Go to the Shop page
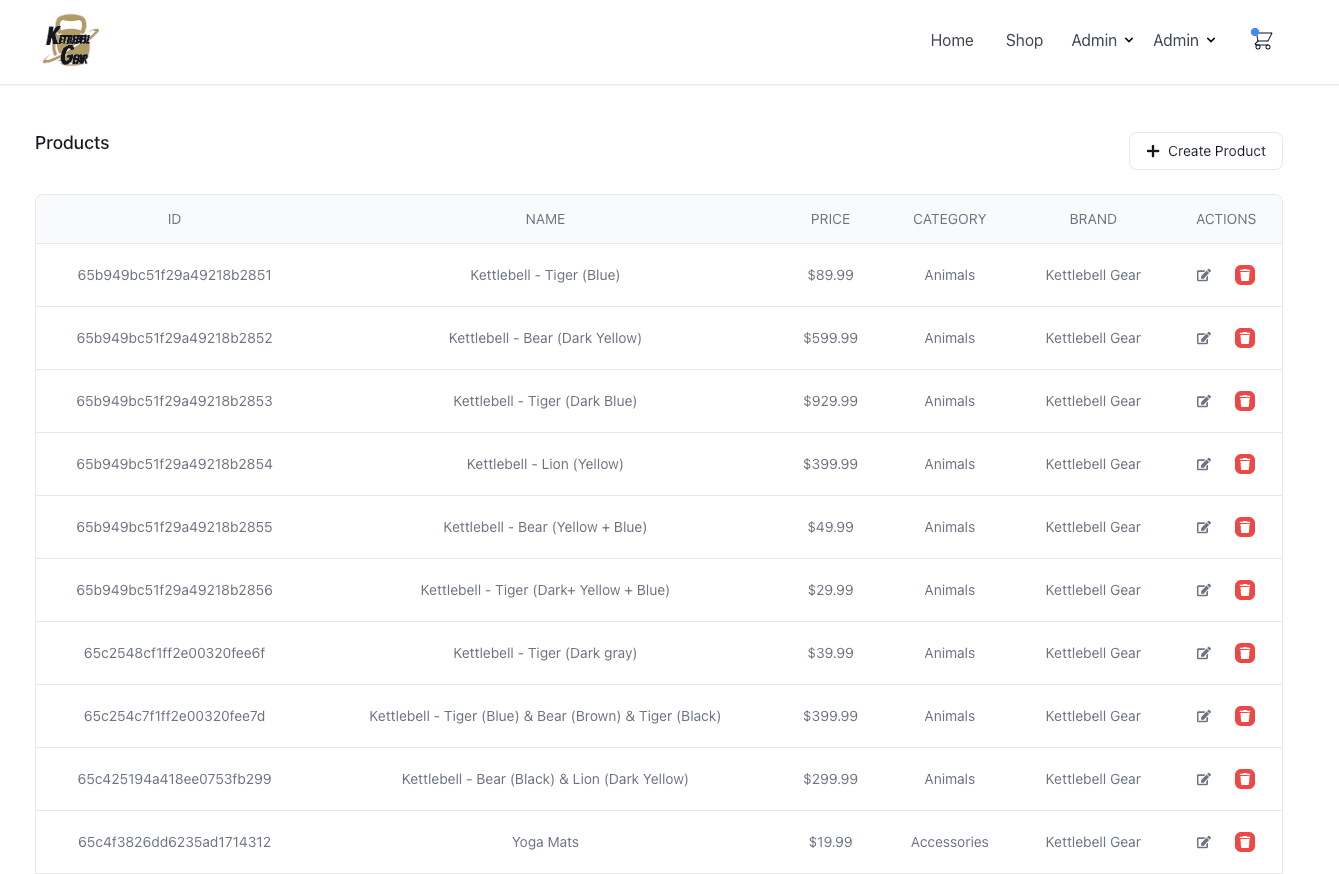 pos(1024,40)
